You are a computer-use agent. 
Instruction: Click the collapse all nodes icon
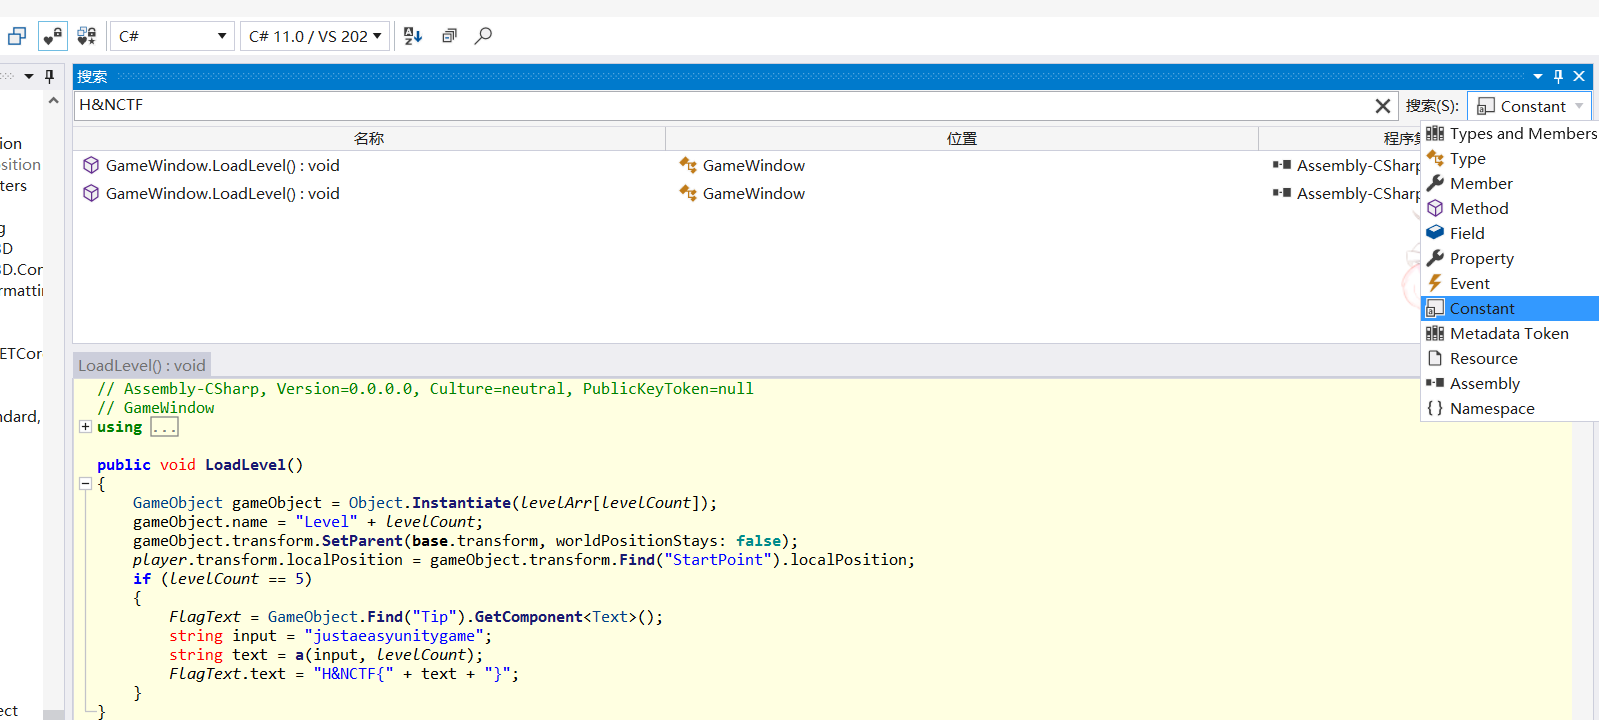449,36
